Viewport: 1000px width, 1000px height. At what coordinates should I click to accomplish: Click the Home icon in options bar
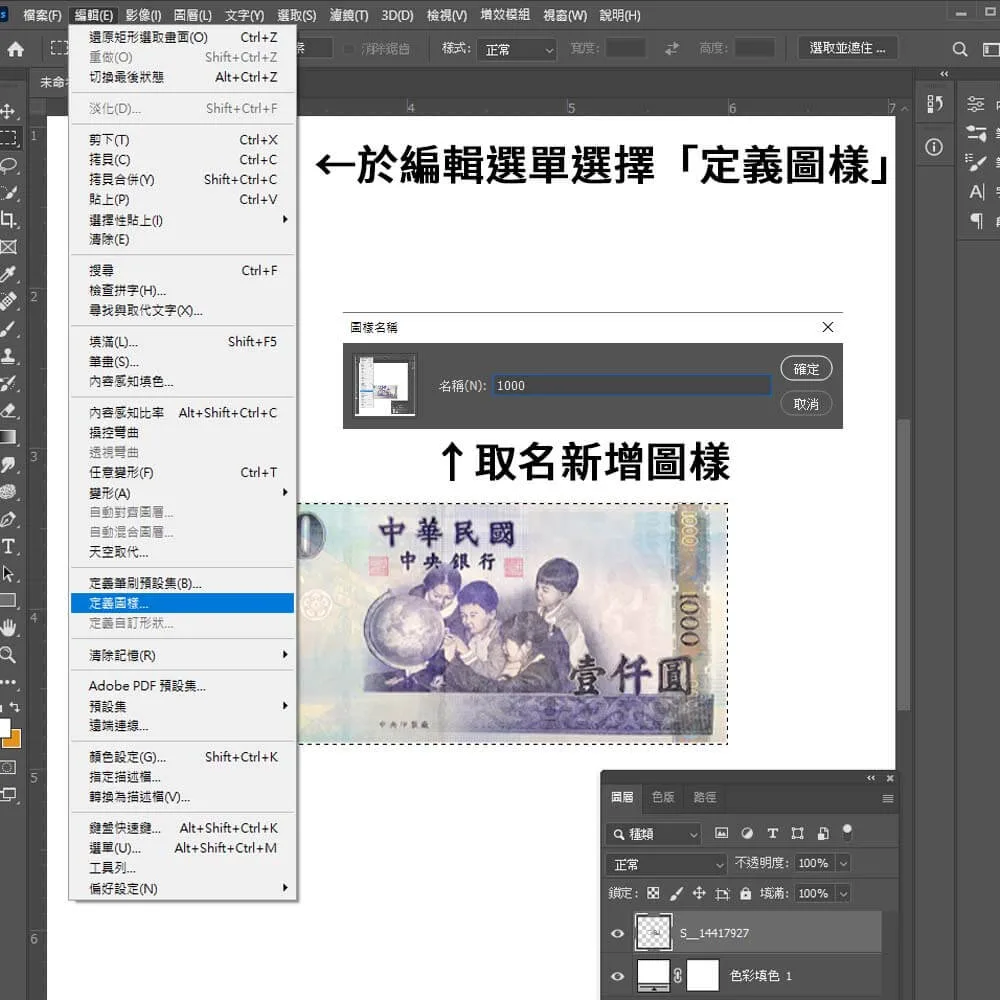pos(15,48)
